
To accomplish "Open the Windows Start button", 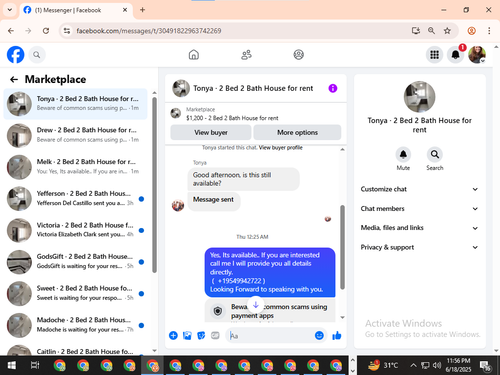I will (x=12, y=366).
